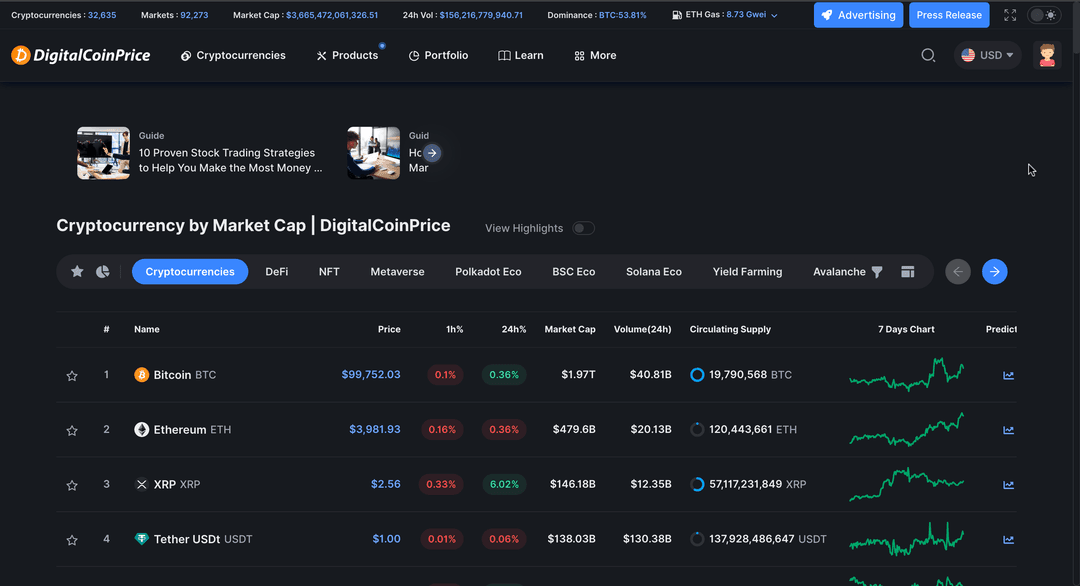Screen dimensions: 1080x586
Task: Click the Tether coin logo
Action: tap(141, 539)
